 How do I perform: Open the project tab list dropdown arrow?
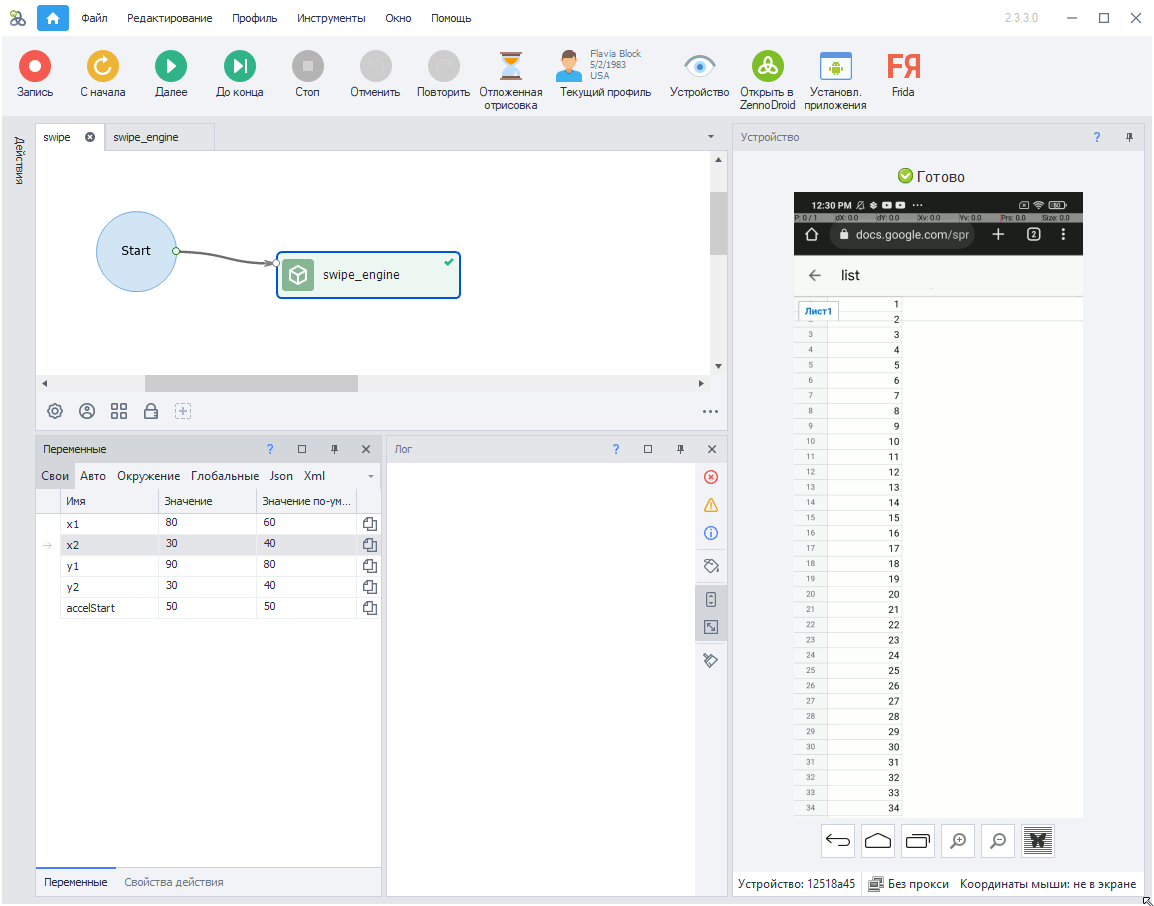click(711, 137)
